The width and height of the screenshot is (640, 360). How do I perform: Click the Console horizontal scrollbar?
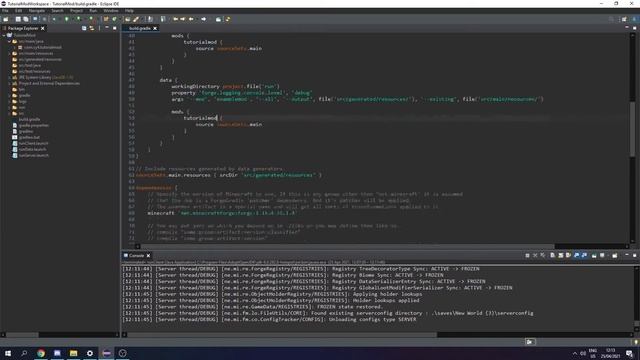(282, 335)
